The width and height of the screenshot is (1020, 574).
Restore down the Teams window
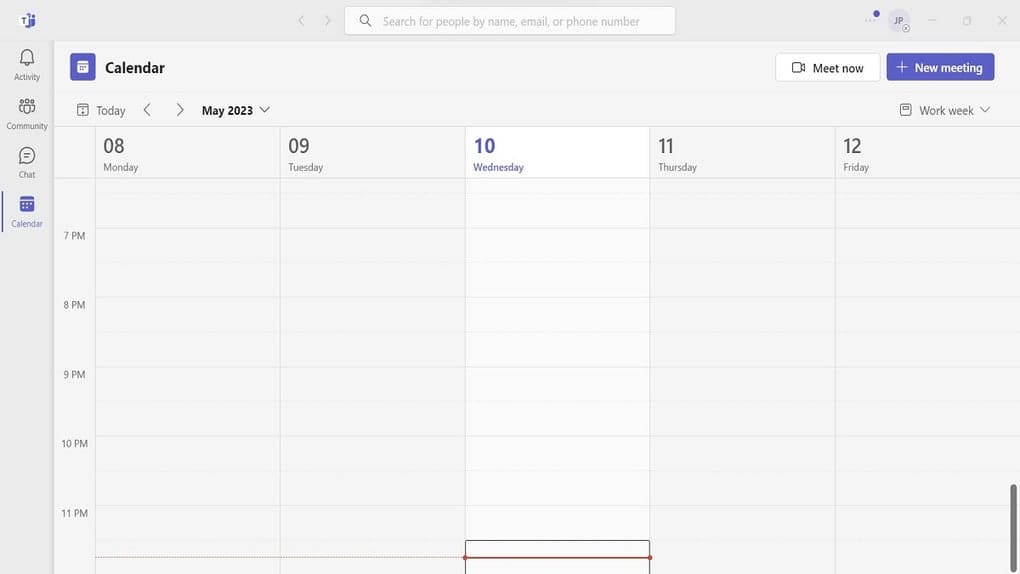(967, 21)
